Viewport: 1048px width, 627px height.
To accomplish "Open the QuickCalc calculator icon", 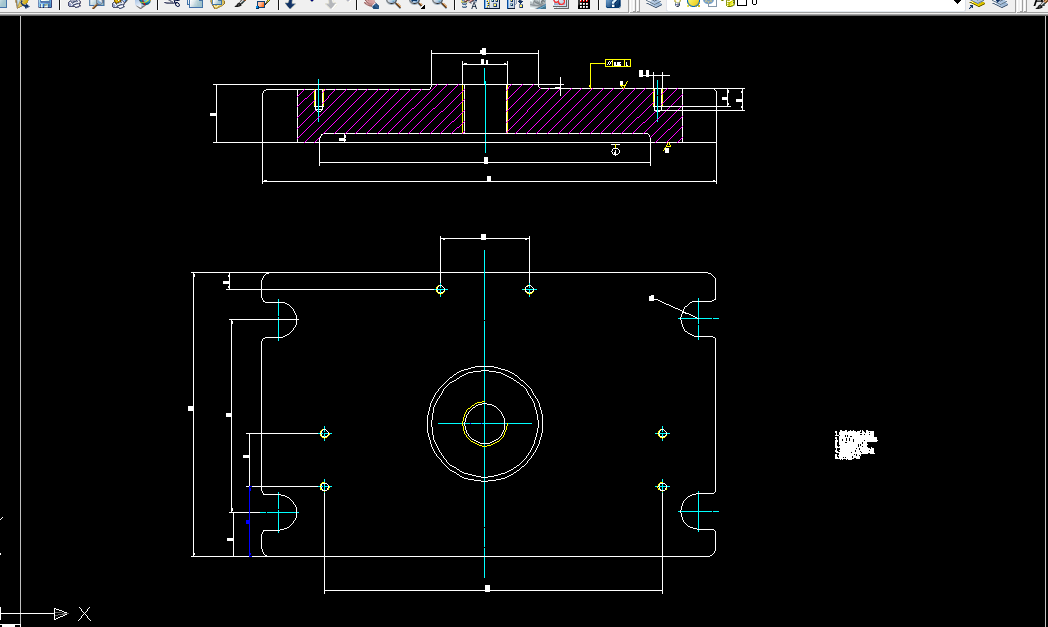I will coord(583,3).
